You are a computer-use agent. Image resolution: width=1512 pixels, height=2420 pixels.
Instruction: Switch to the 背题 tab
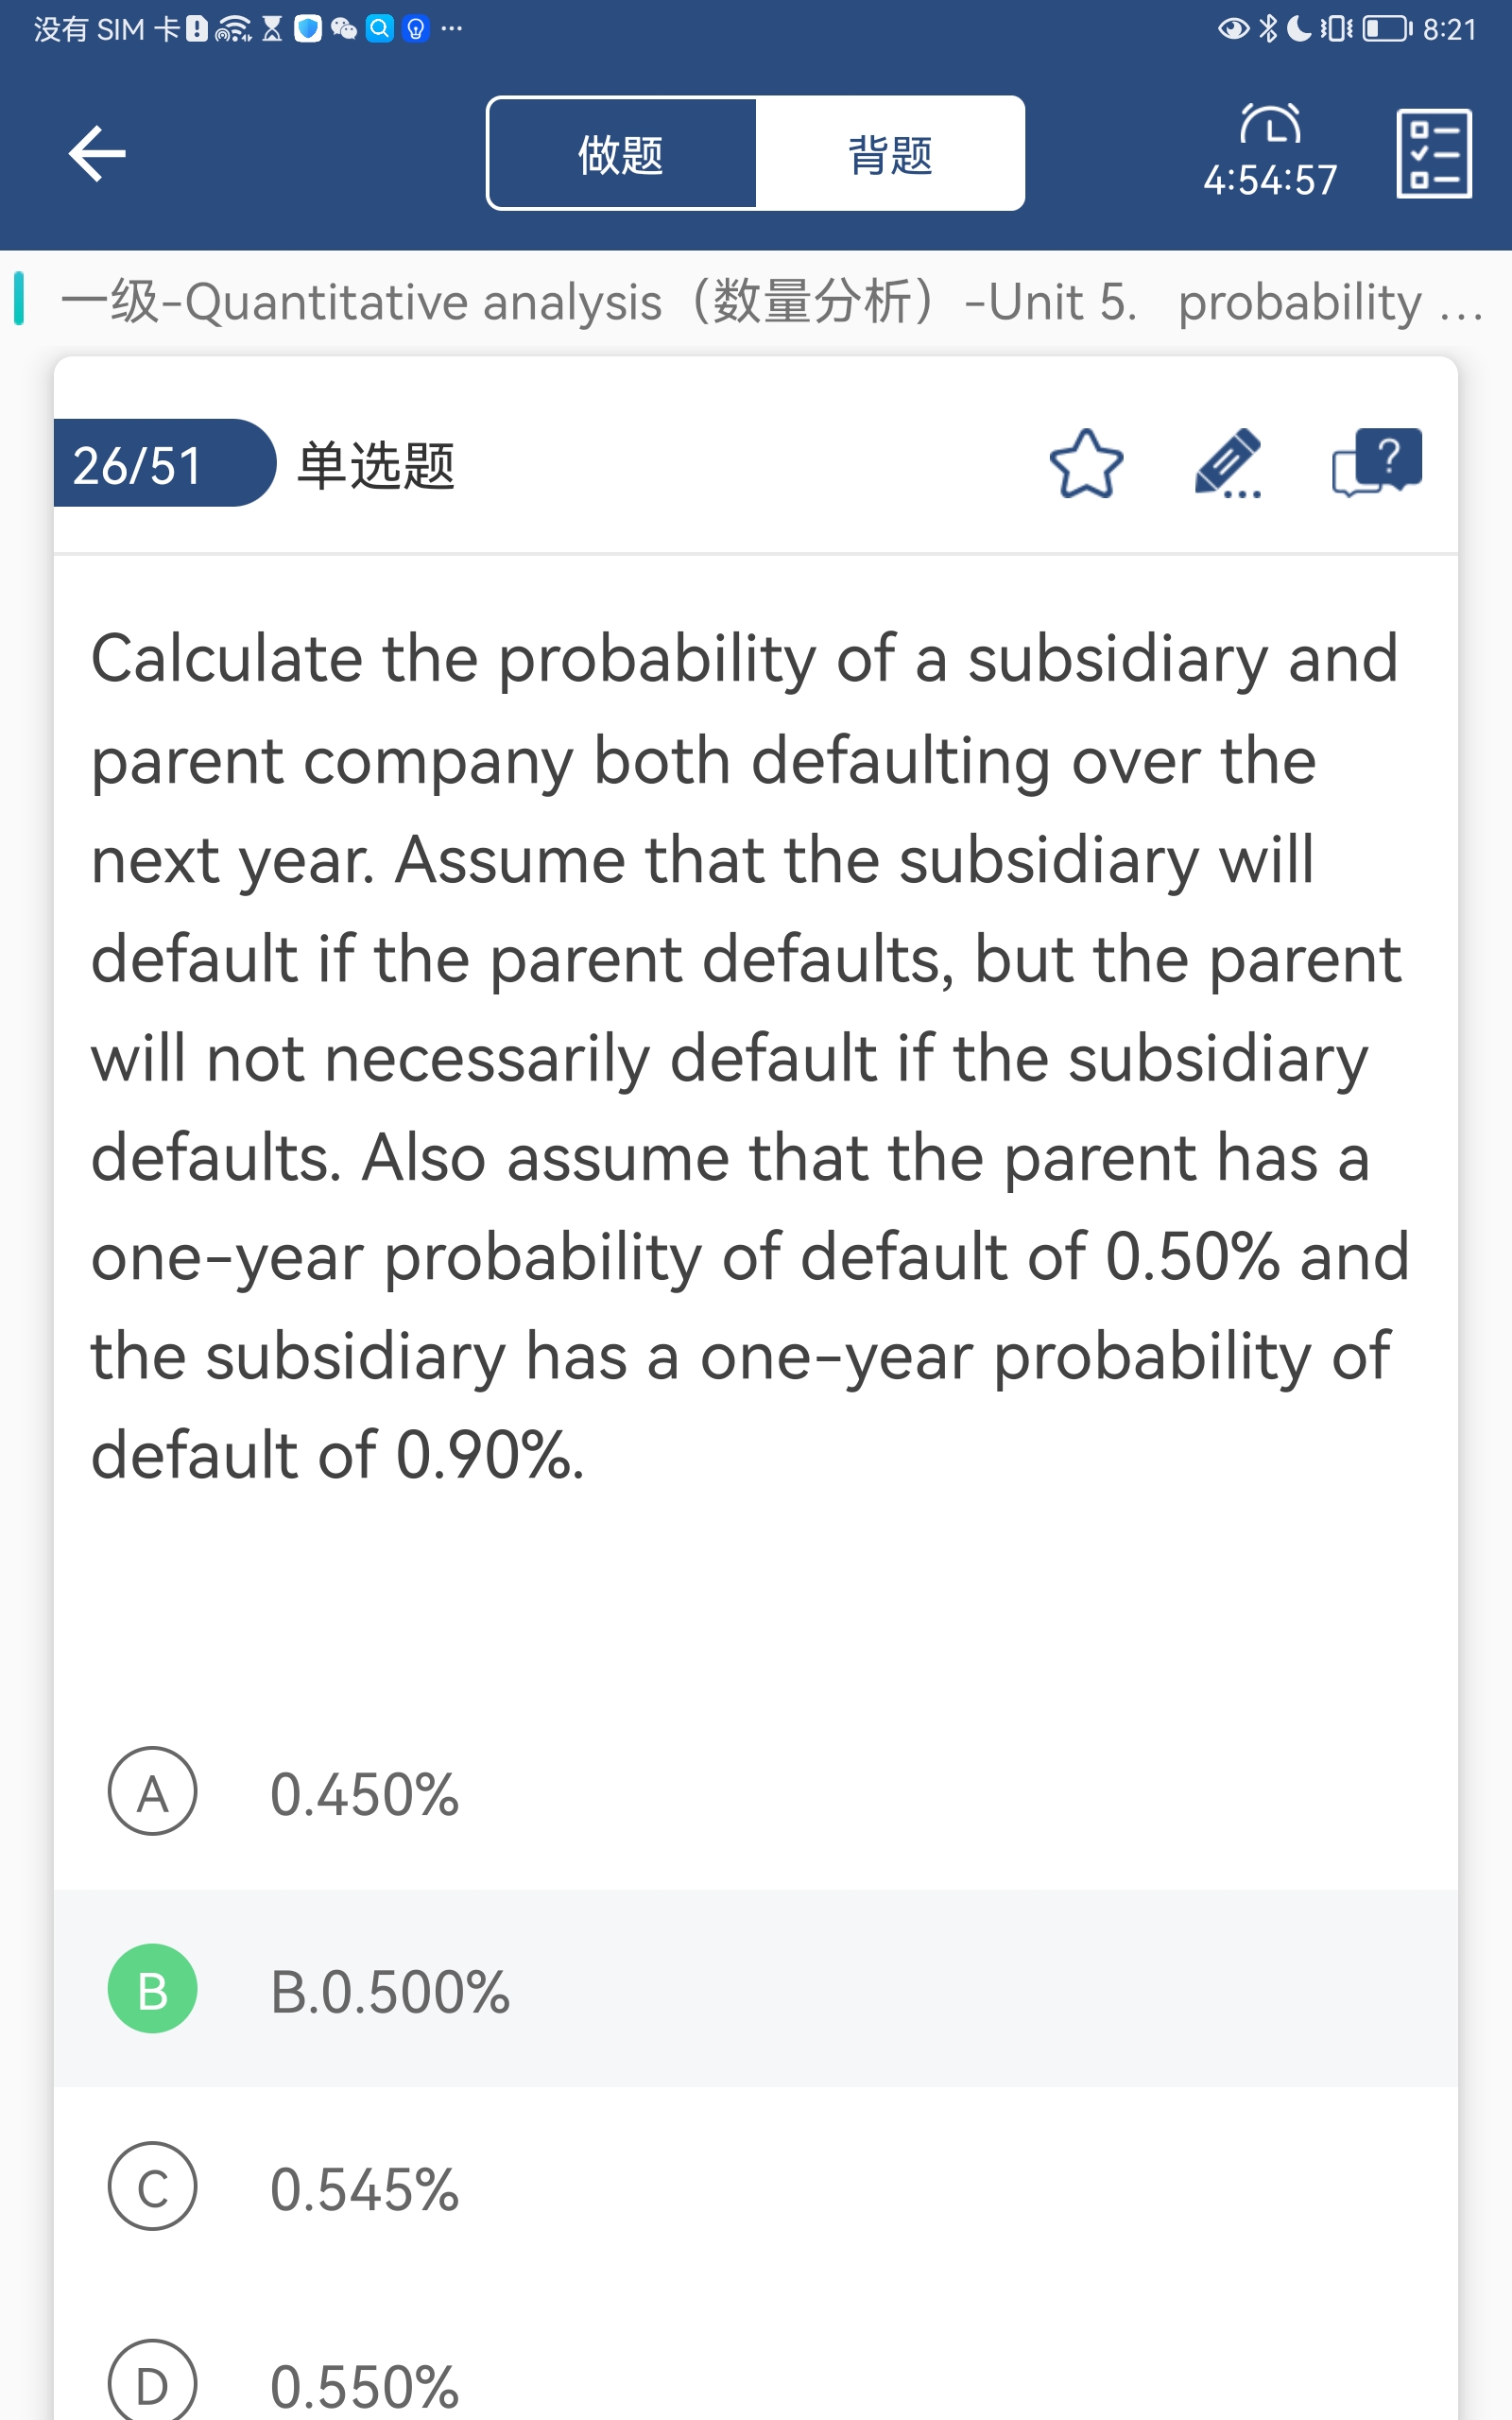pos(889,154)
